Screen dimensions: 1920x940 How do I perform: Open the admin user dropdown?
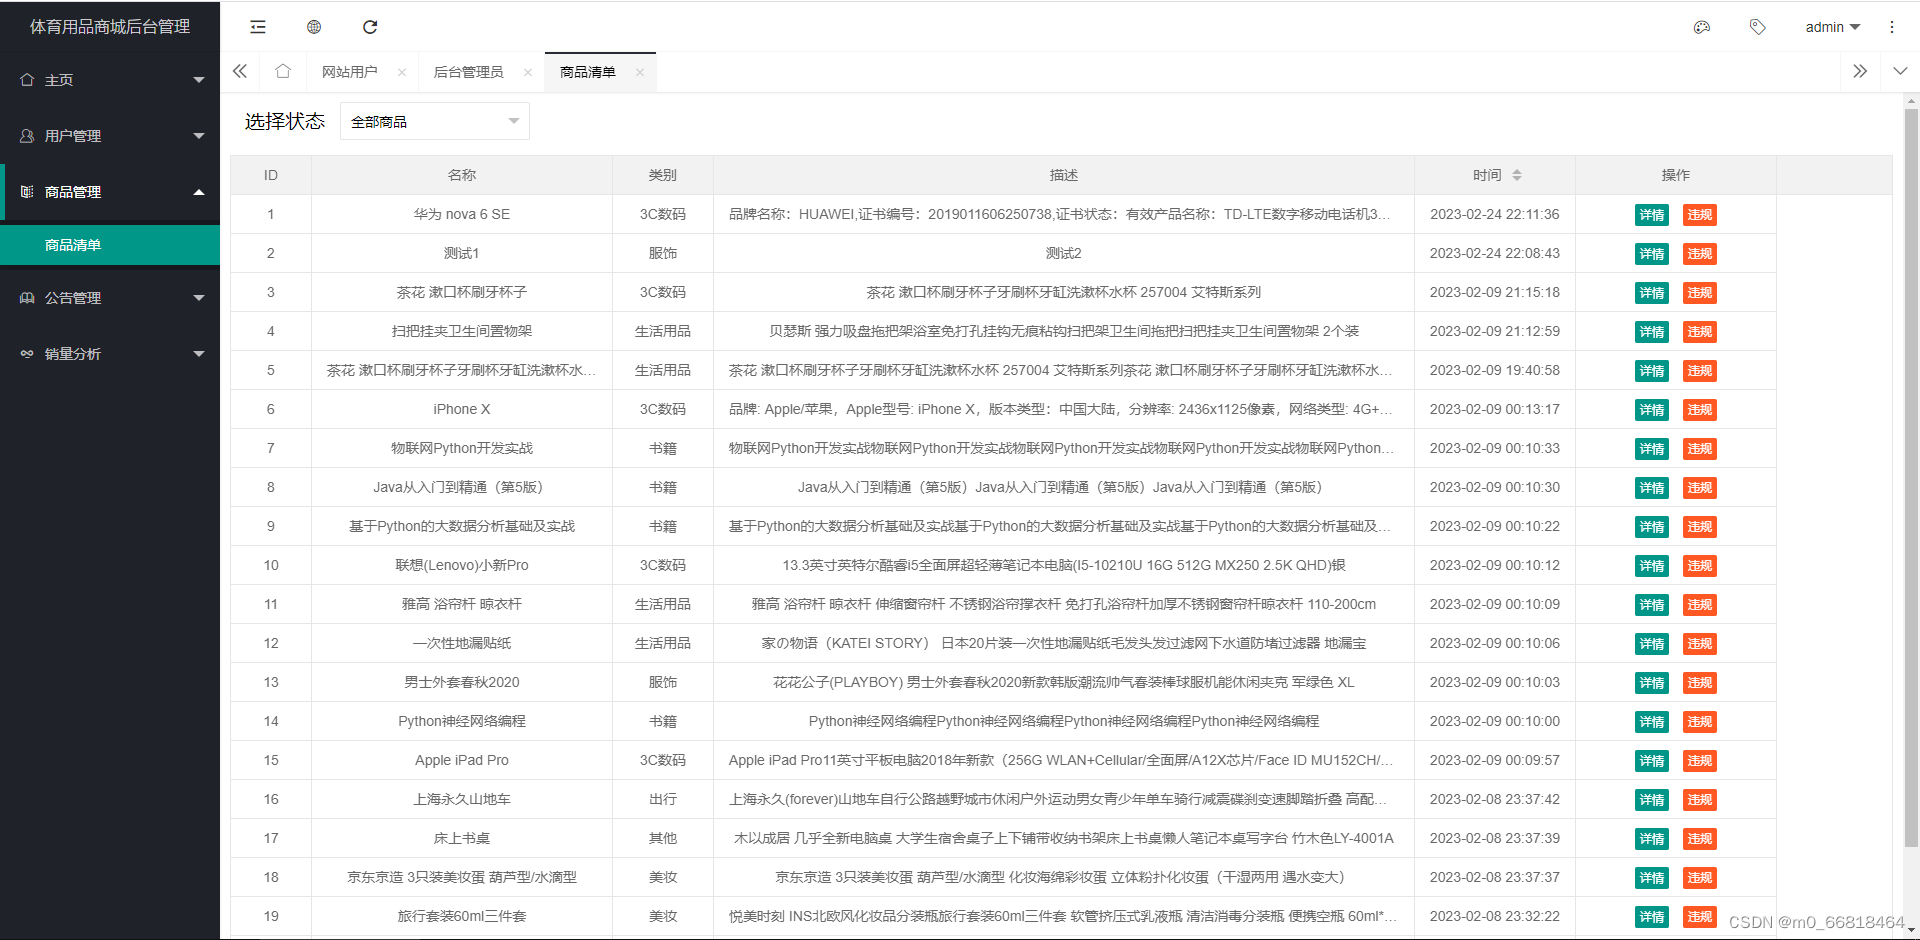pyautogui.click(x=1833, y=27)
